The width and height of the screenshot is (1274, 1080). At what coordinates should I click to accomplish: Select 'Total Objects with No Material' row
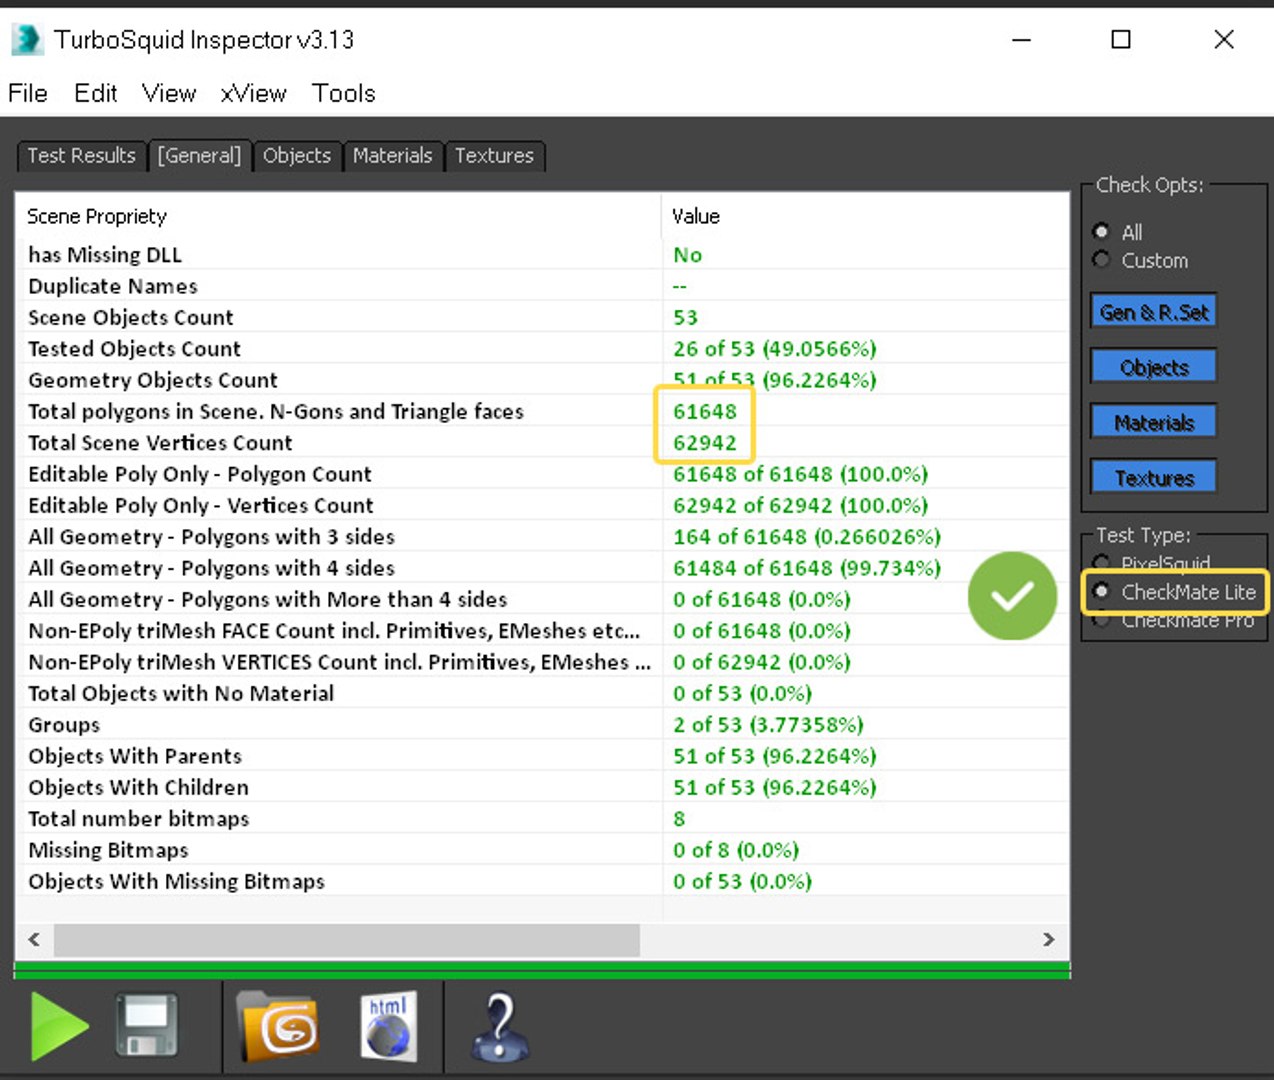pos(542,693)
